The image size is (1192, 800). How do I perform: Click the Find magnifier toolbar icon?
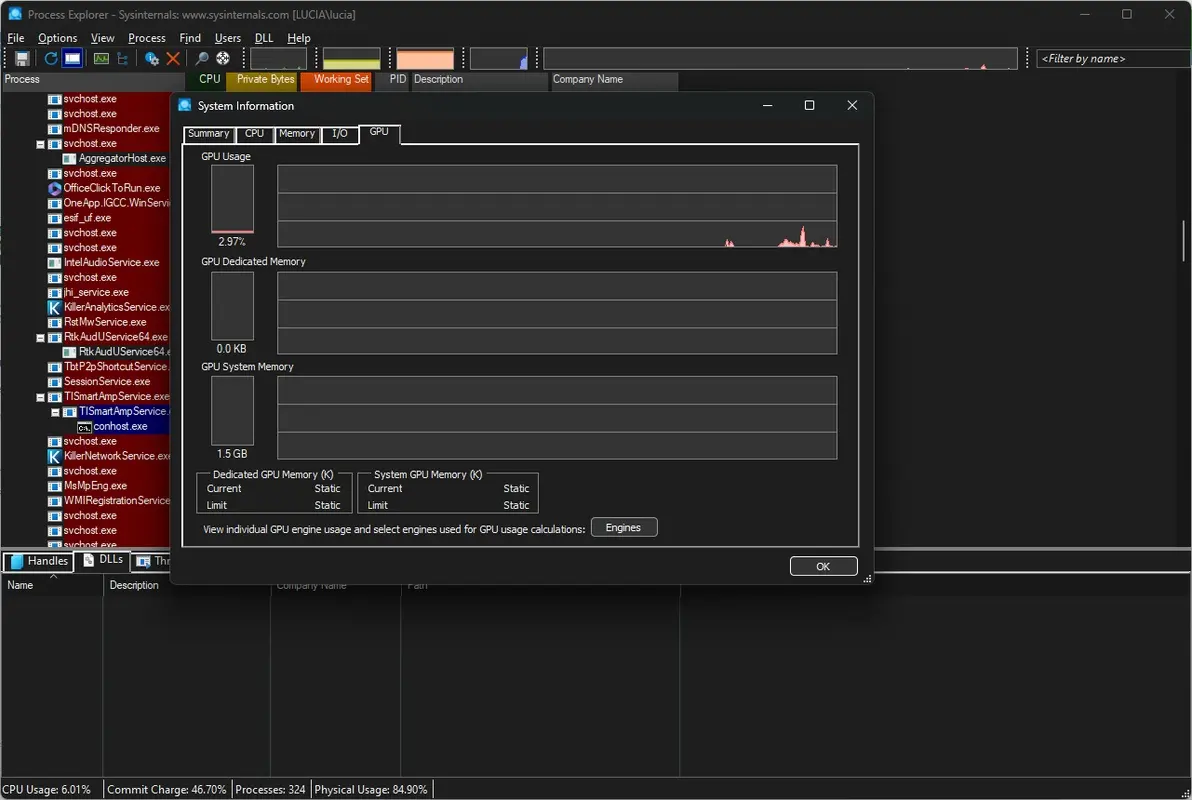tap(202, 59)
